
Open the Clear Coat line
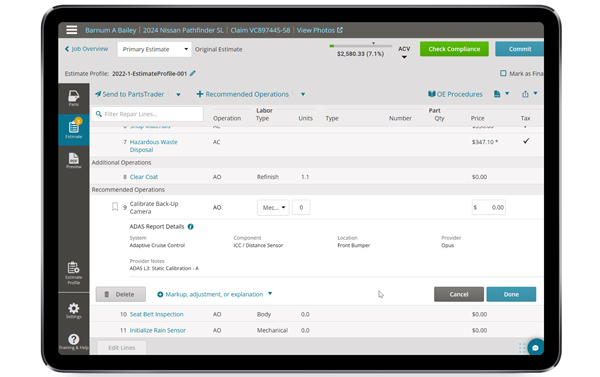[144, 177]
